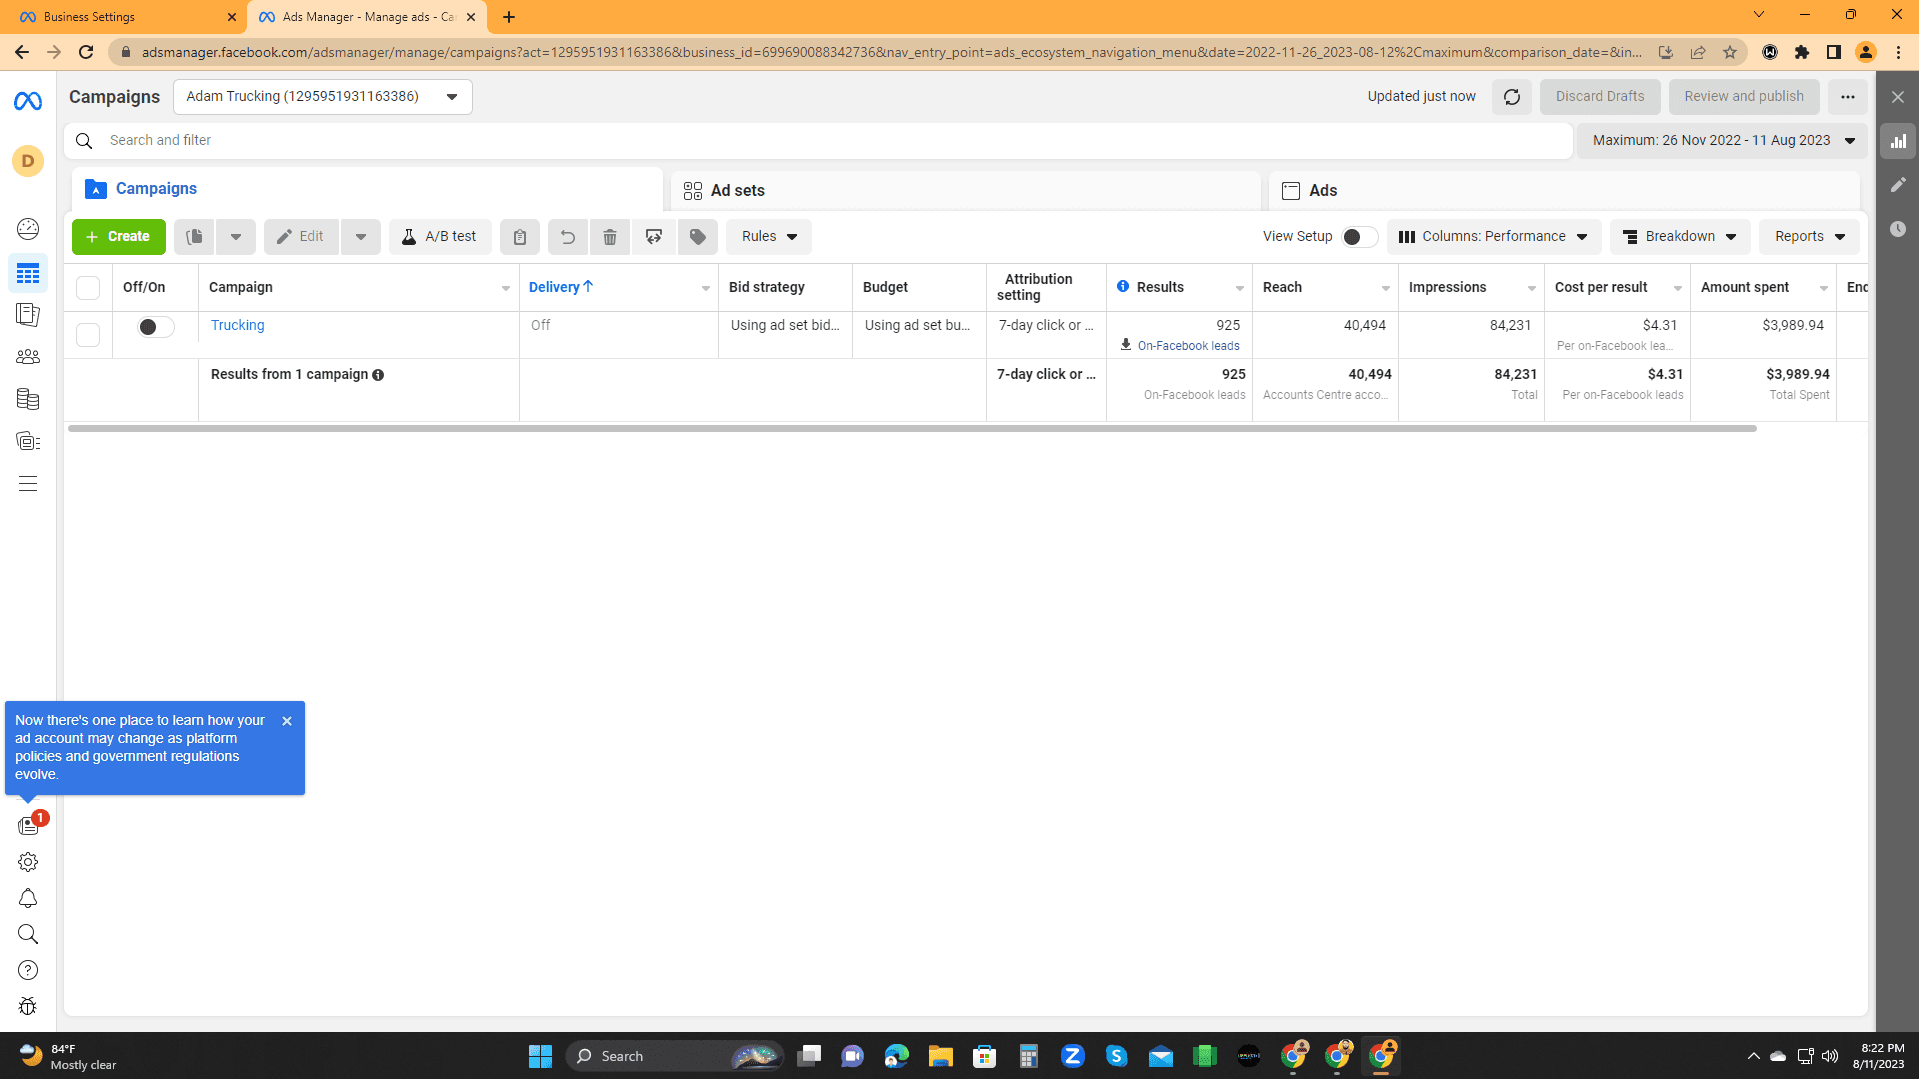
Task: Click the clipboard paste icon in toolbar
Action: point(520,237)
